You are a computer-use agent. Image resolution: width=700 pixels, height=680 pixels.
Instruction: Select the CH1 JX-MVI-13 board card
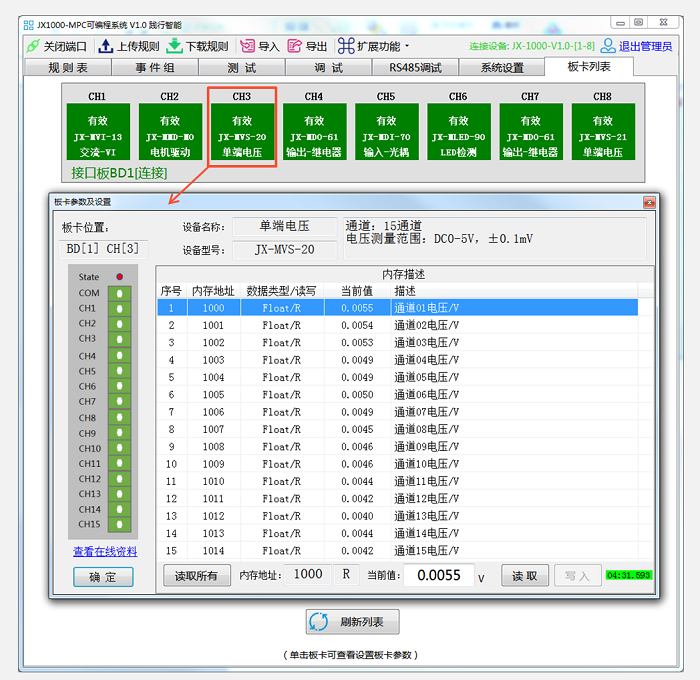click(x=98, y=131)
